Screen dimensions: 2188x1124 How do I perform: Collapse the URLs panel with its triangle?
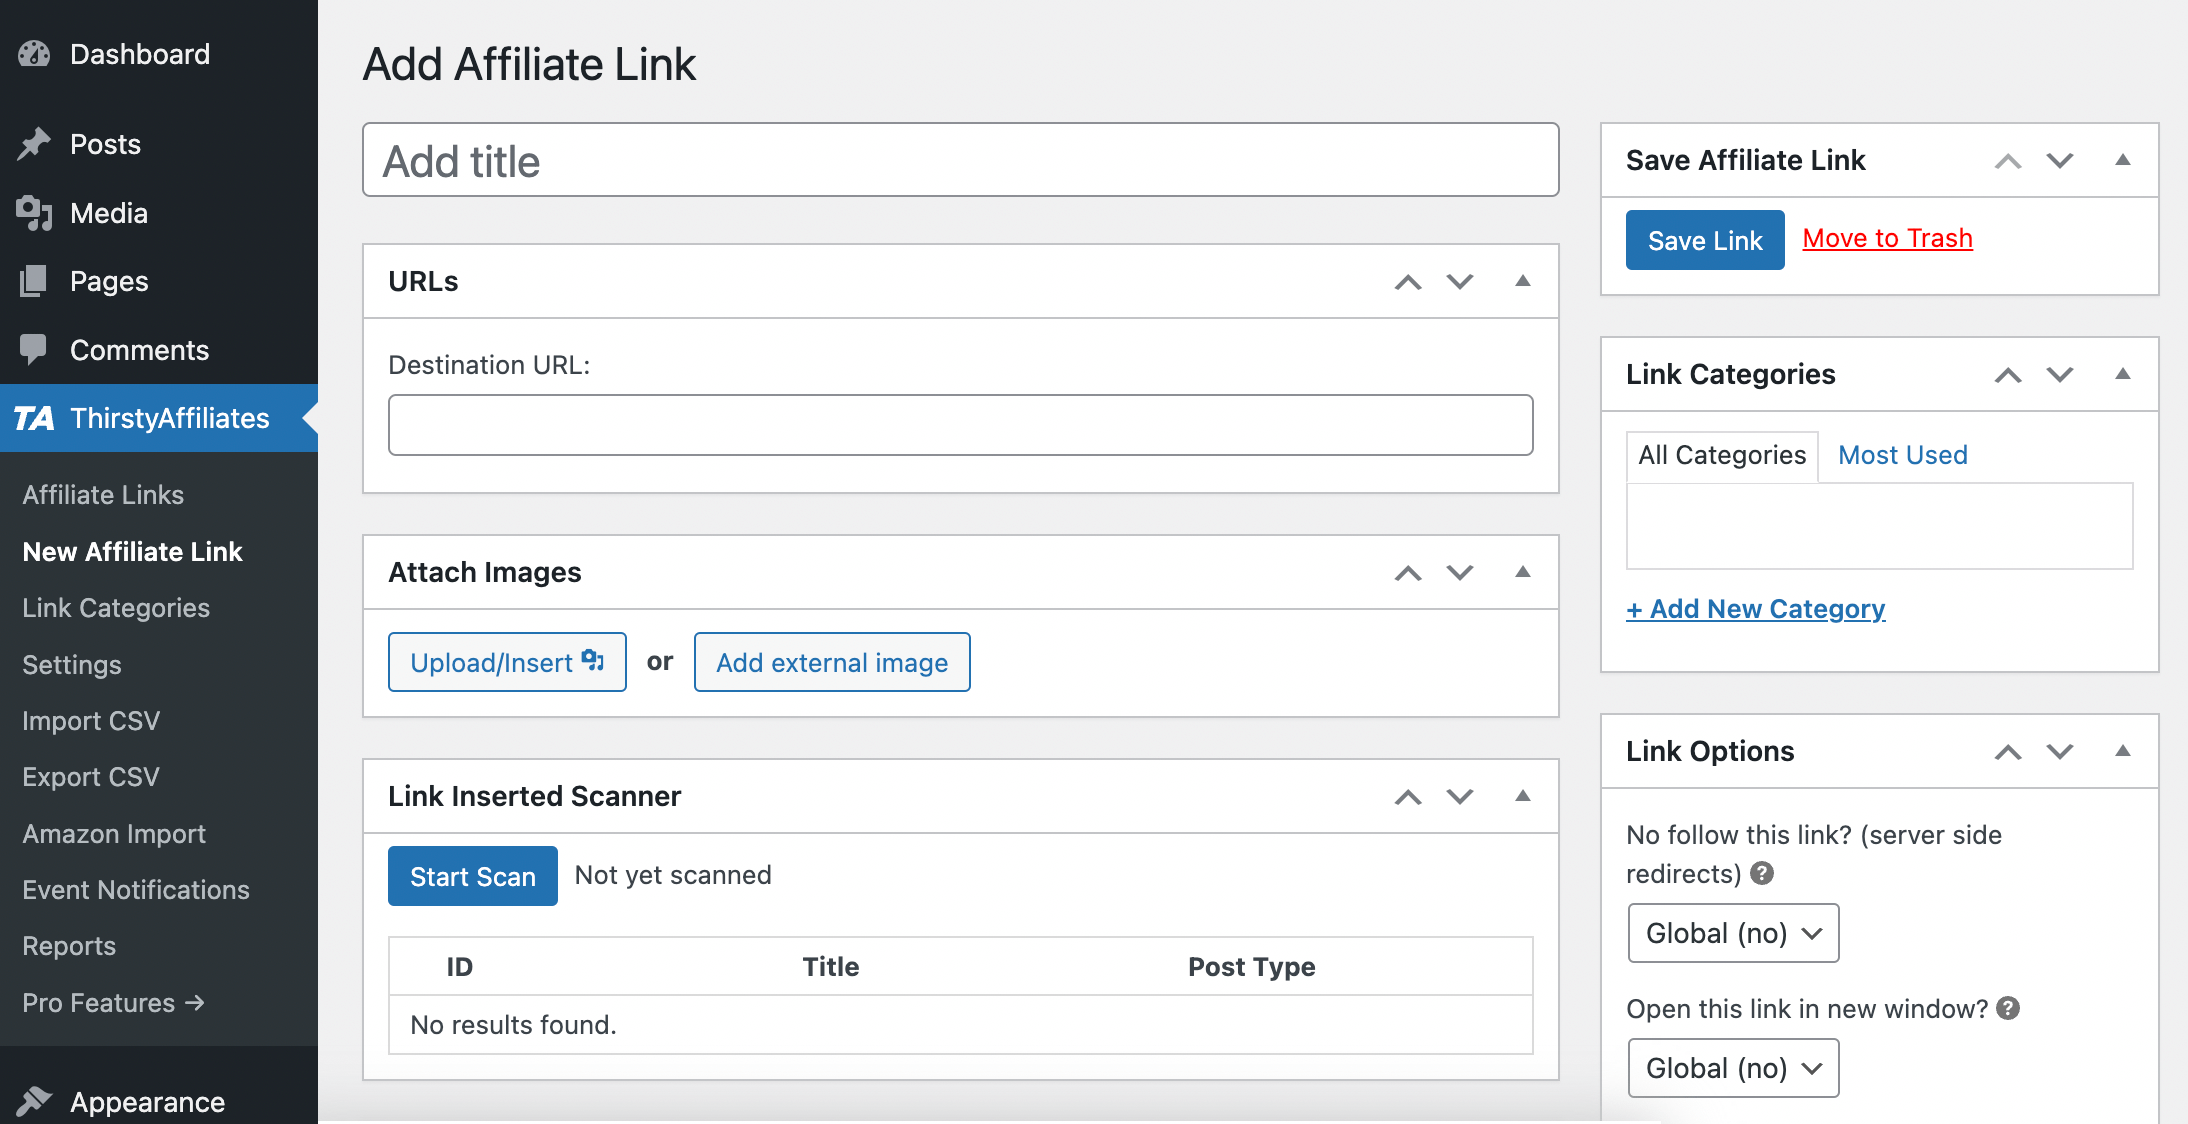pos(1522,281)
